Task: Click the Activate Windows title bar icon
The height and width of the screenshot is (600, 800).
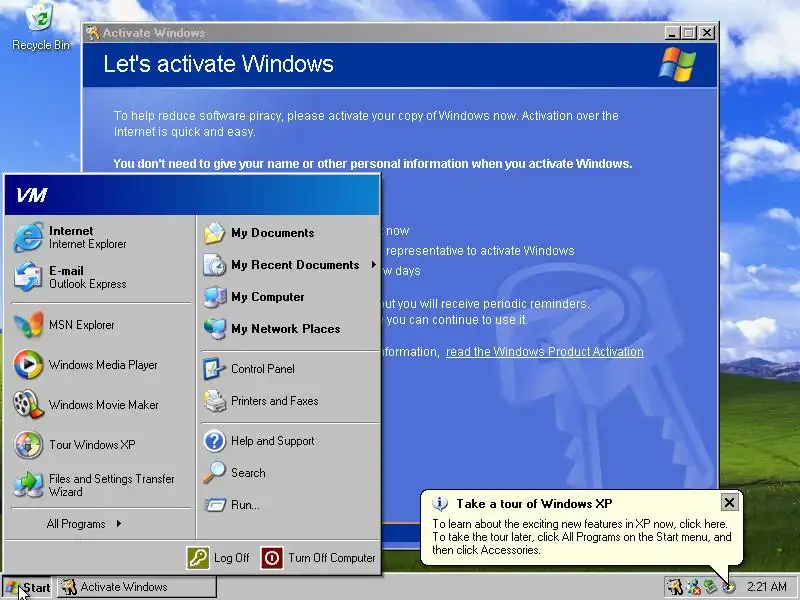Action: (92, 33)
